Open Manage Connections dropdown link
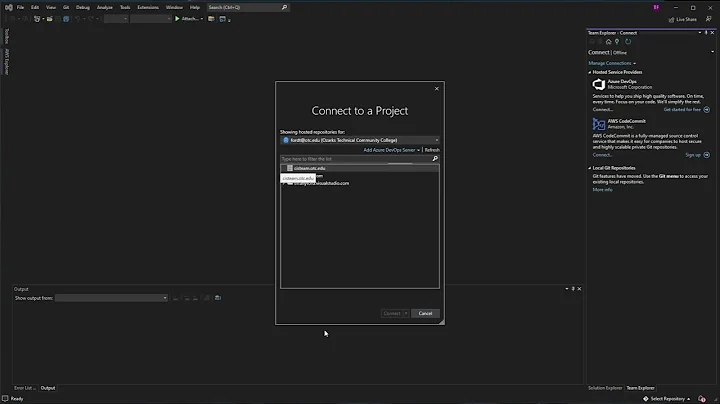Viewport: 720px width, 404px height. (x=612, y=63)
